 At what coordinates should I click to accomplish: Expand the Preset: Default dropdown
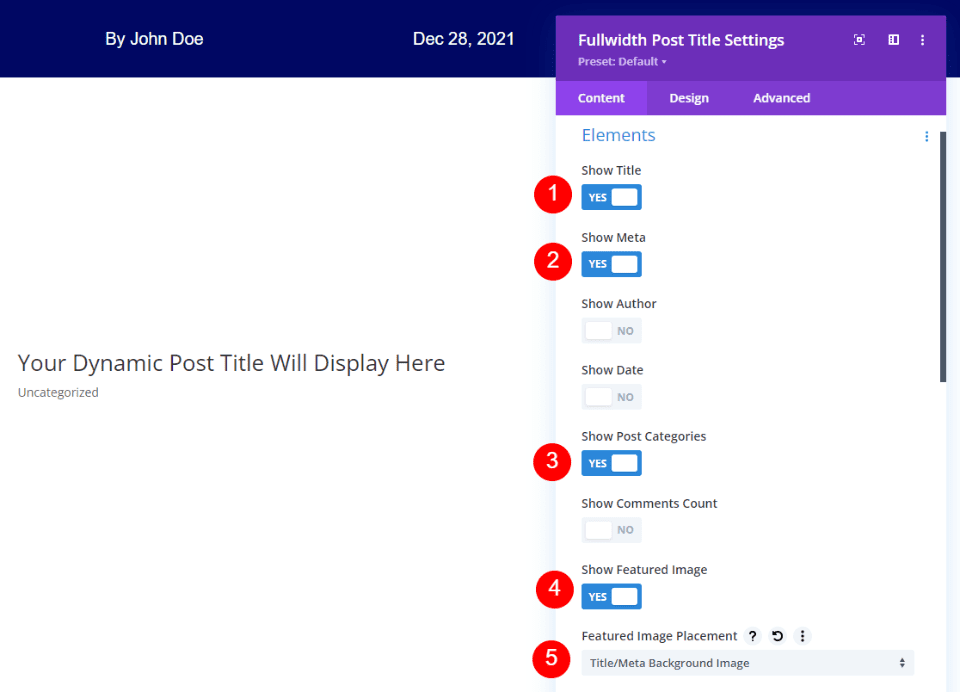pos(620,61)
